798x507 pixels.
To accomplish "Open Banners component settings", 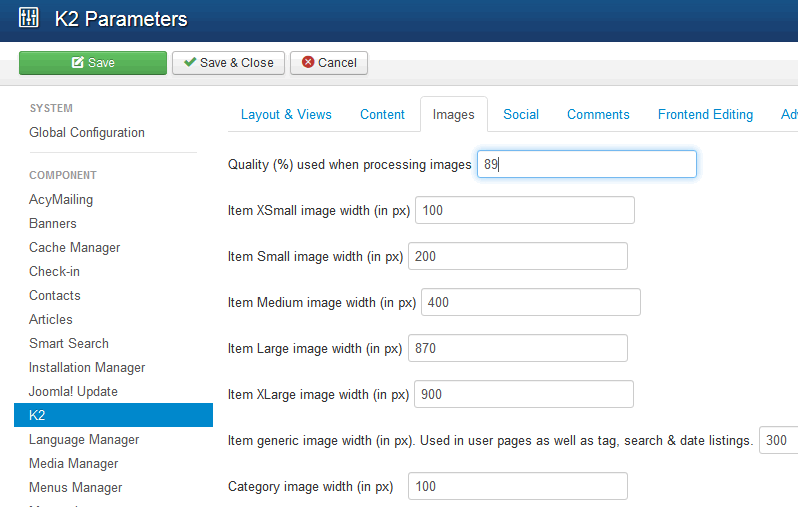I will pyautogui.click(x=53, y=223).
